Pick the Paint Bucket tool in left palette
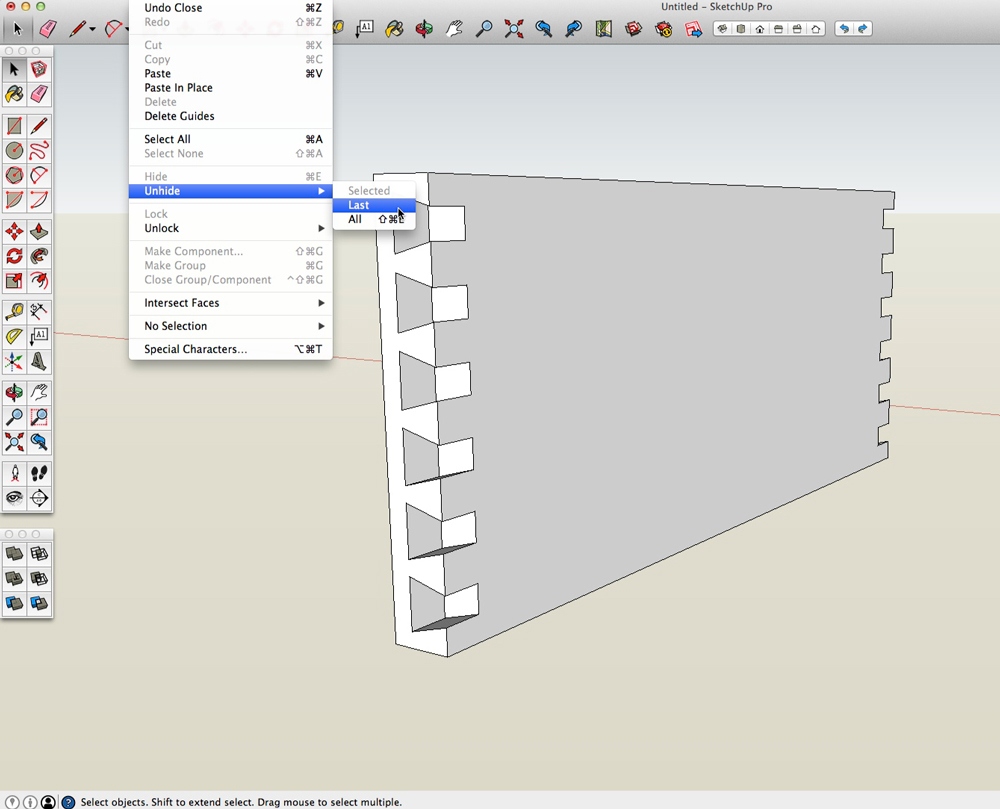Viewport: 1000px width, 809px height. click(x=14, y=94)
